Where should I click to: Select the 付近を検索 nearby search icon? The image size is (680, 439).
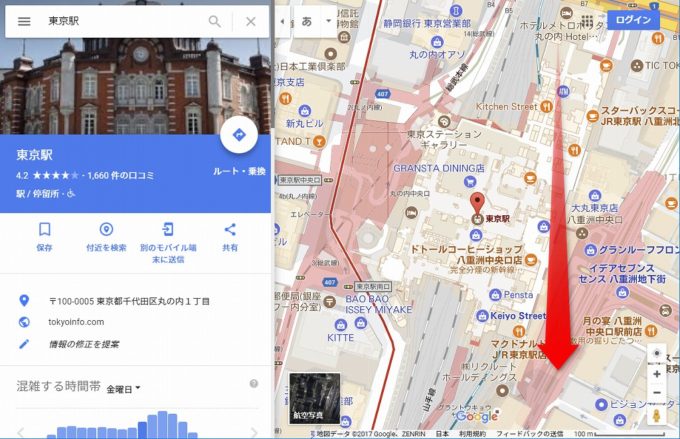[106, 230]
